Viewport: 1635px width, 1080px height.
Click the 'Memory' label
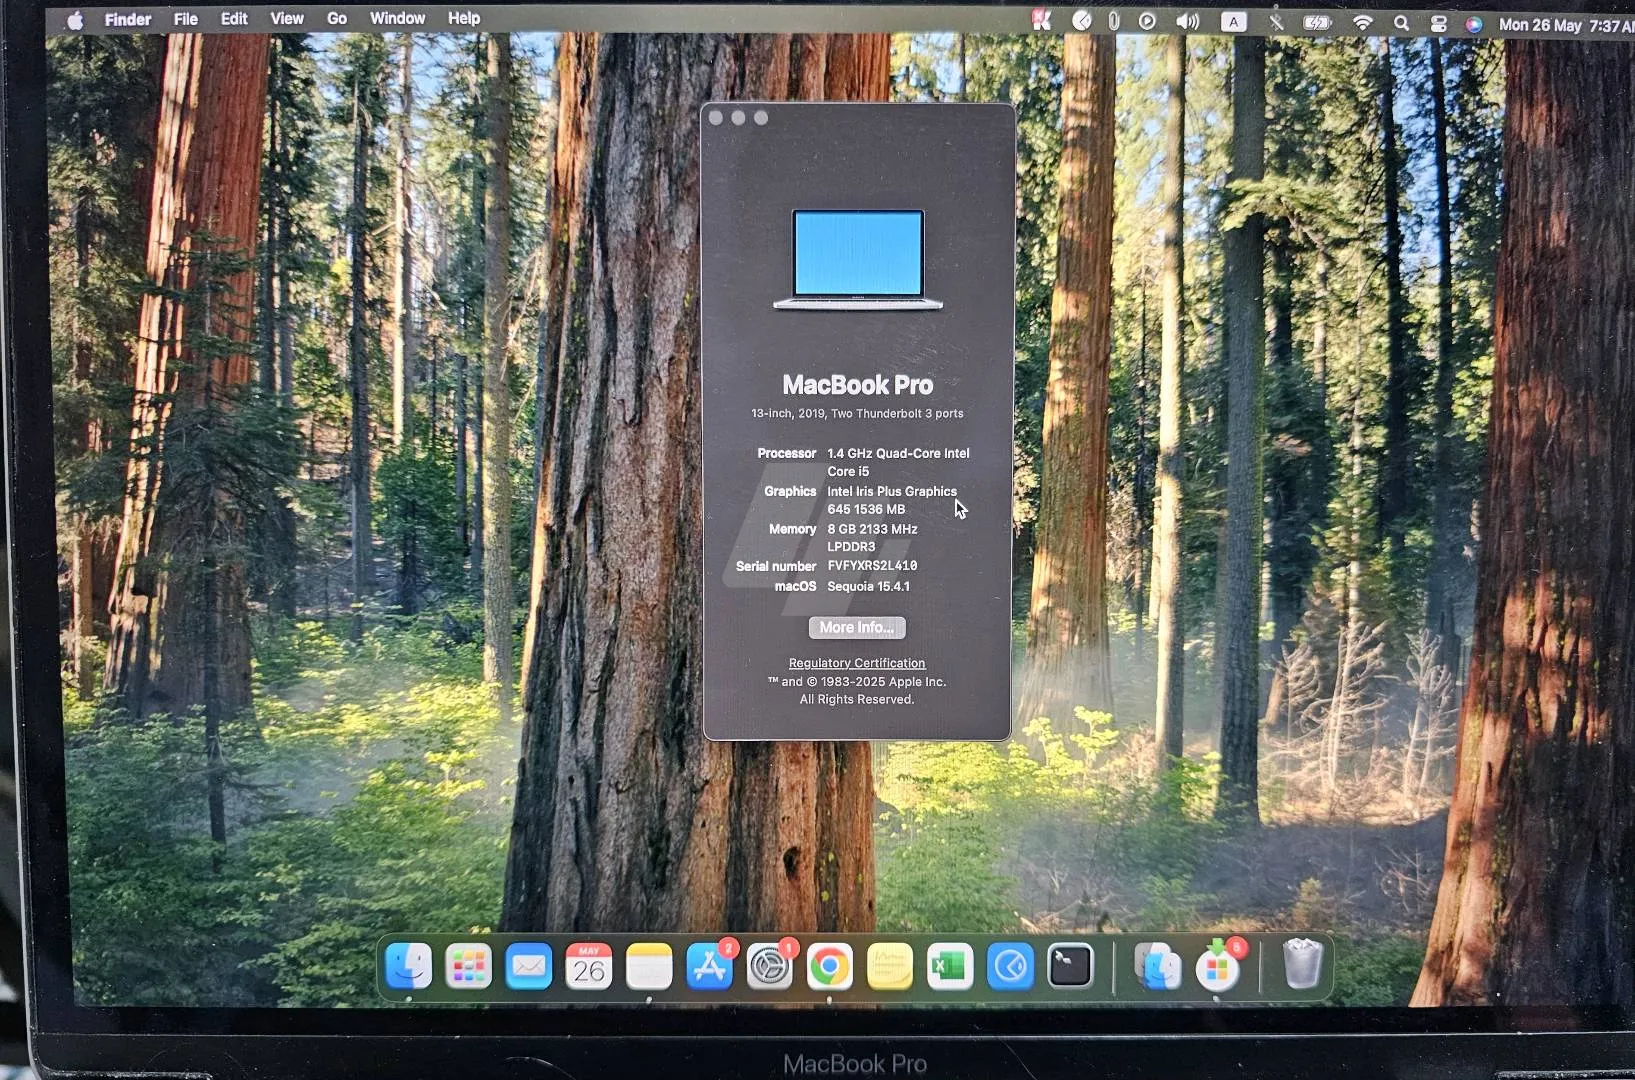point(793,529)
